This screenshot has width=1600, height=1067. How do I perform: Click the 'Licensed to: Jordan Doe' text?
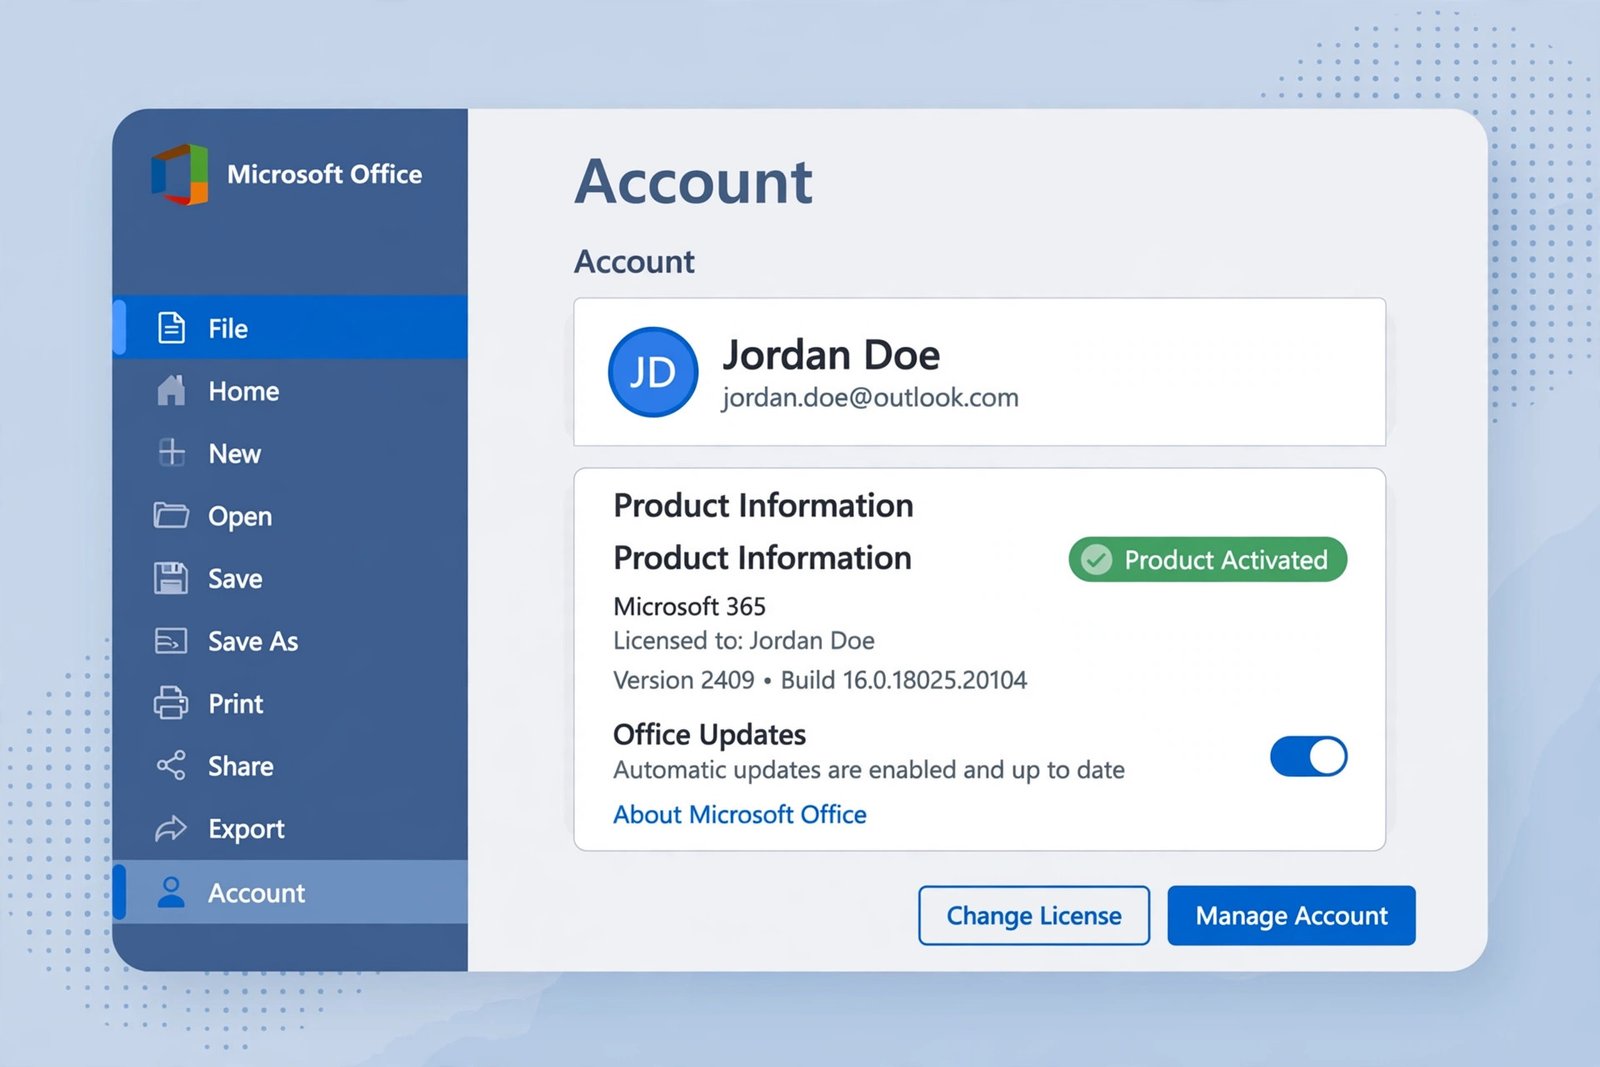tap(744, 641)
